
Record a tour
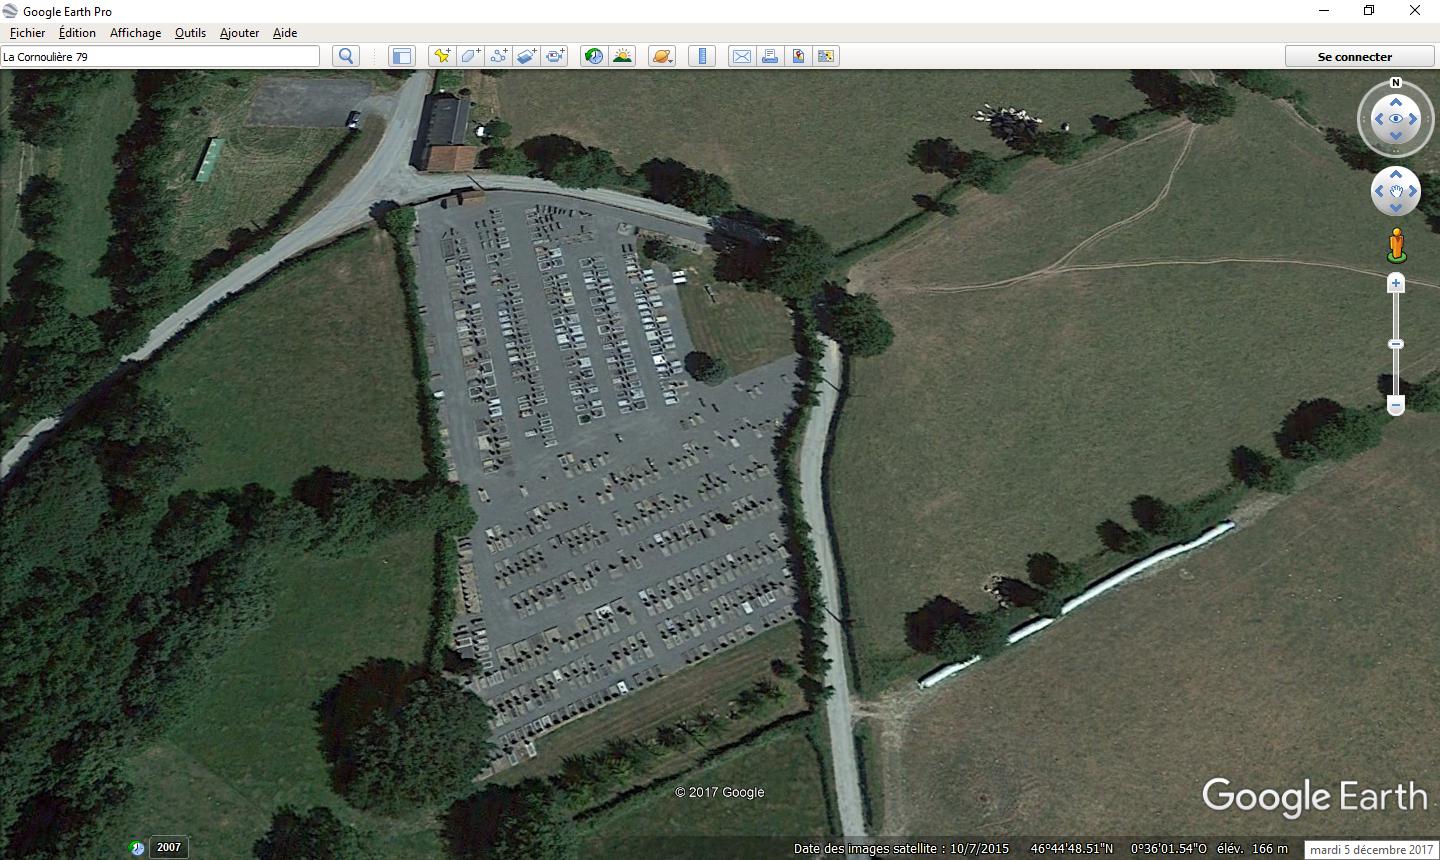[554, 56]
